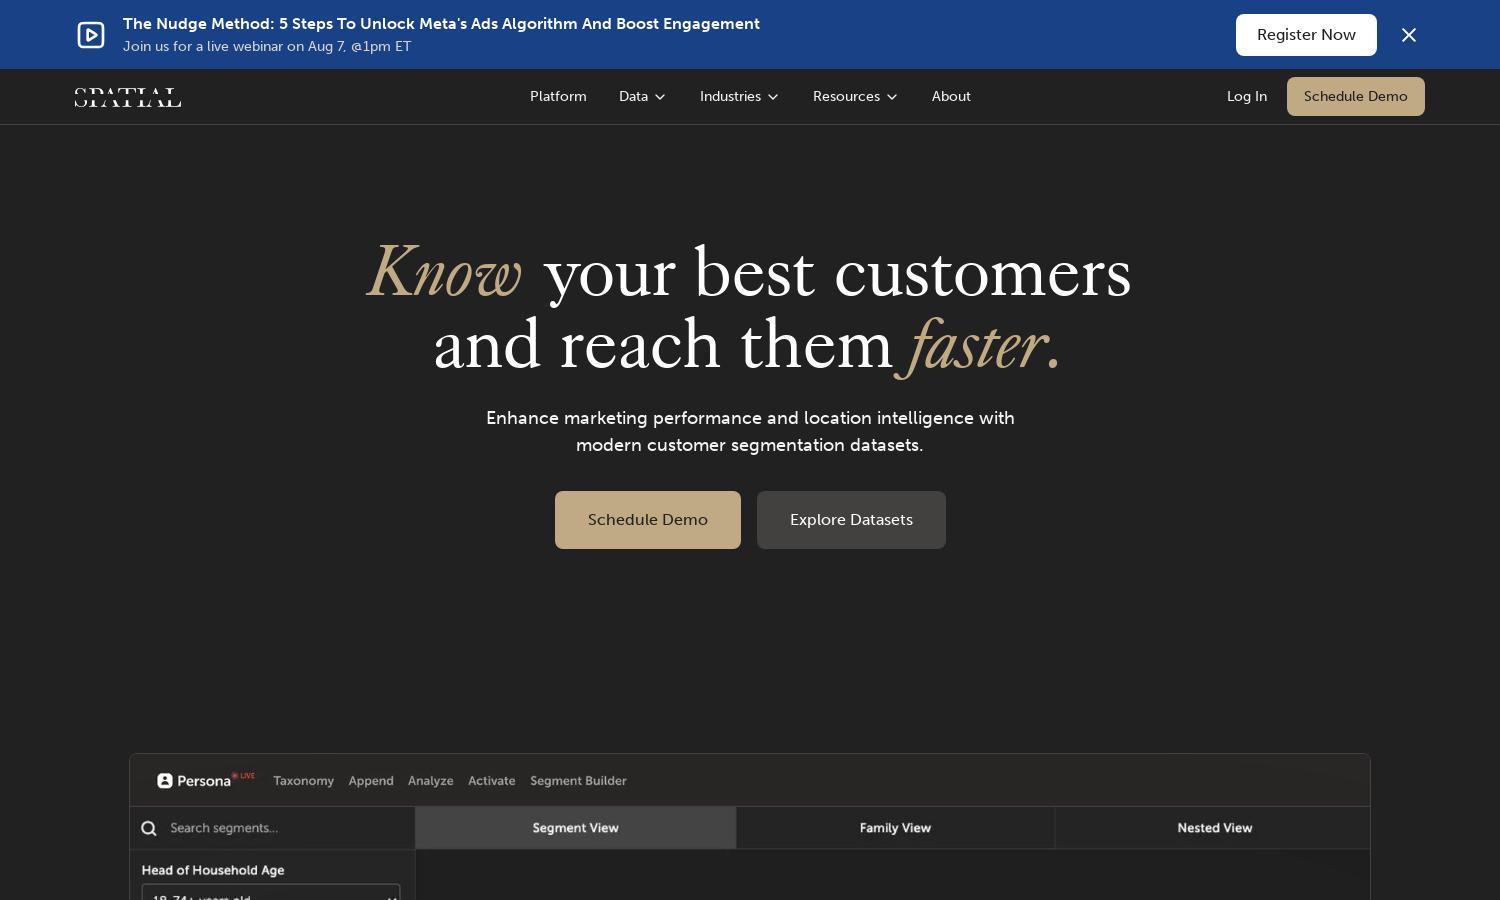The height and width of the screenshot is (900, 1500).
Task: Click the Log In link
Action: point(1247,97)
